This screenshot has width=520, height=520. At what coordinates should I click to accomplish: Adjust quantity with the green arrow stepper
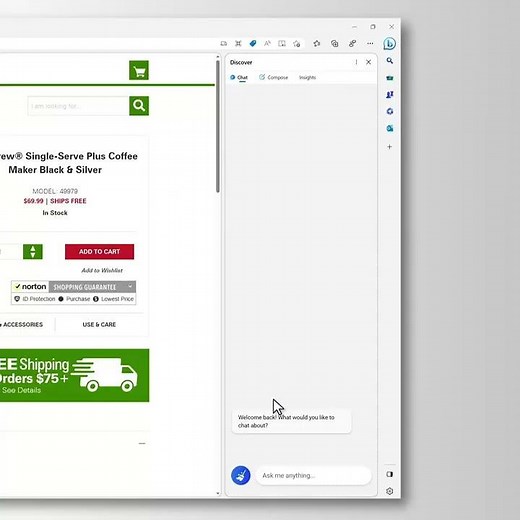pos(33,252)
